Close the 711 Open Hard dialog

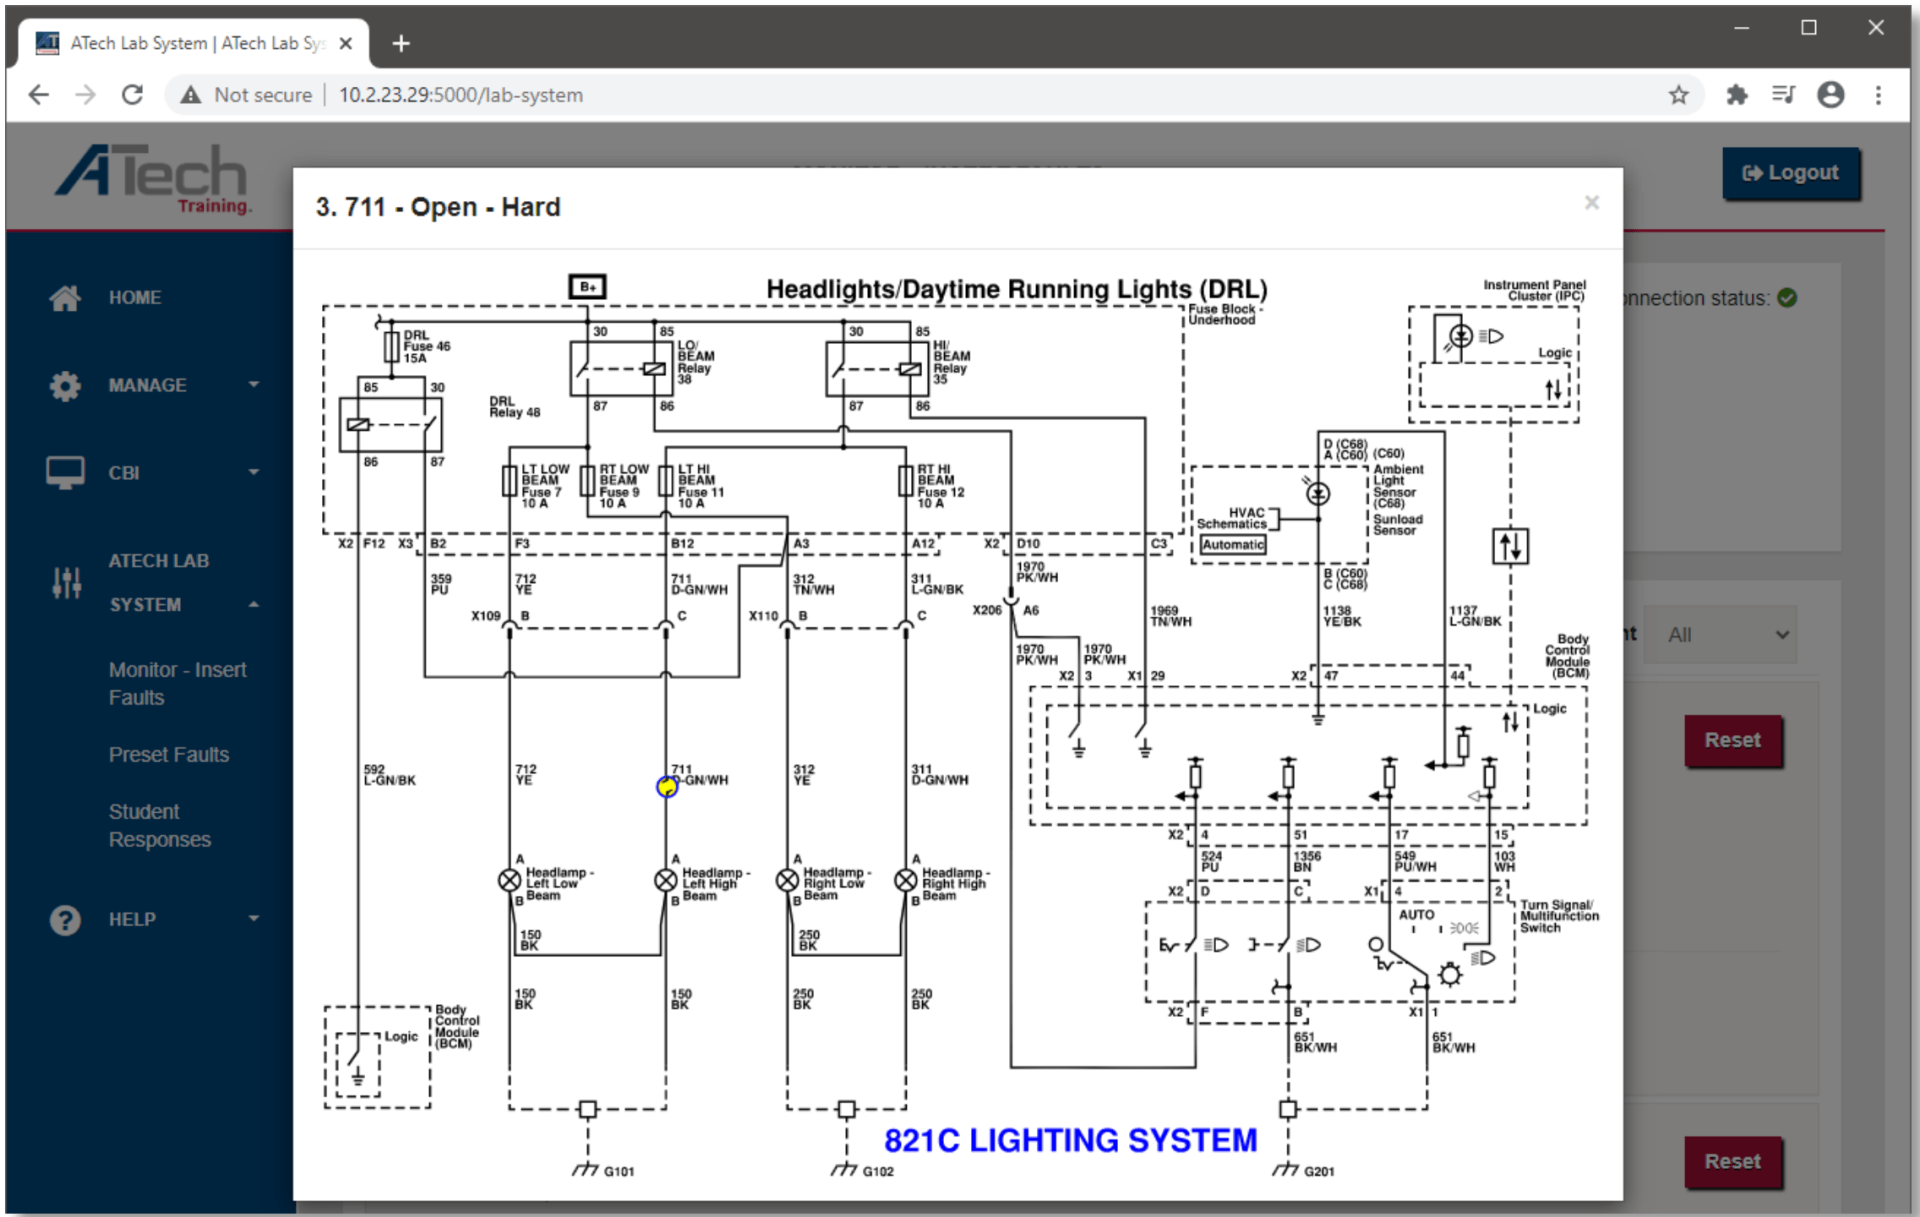pyautogui.click(x=1591, y=203)
